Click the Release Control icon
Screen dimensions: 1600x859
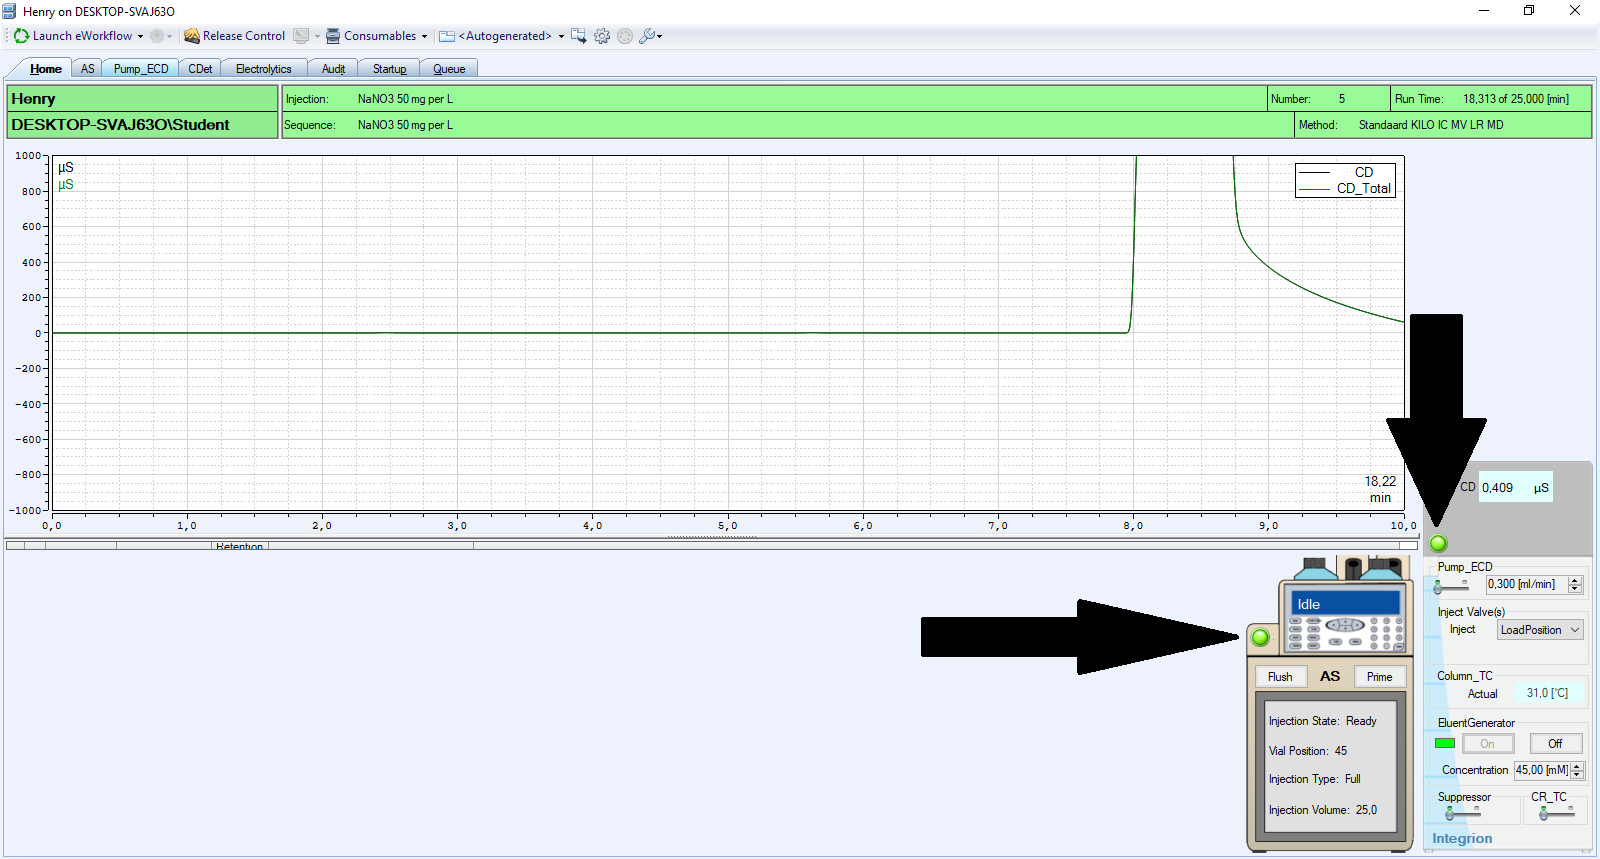tap(192, 36)
